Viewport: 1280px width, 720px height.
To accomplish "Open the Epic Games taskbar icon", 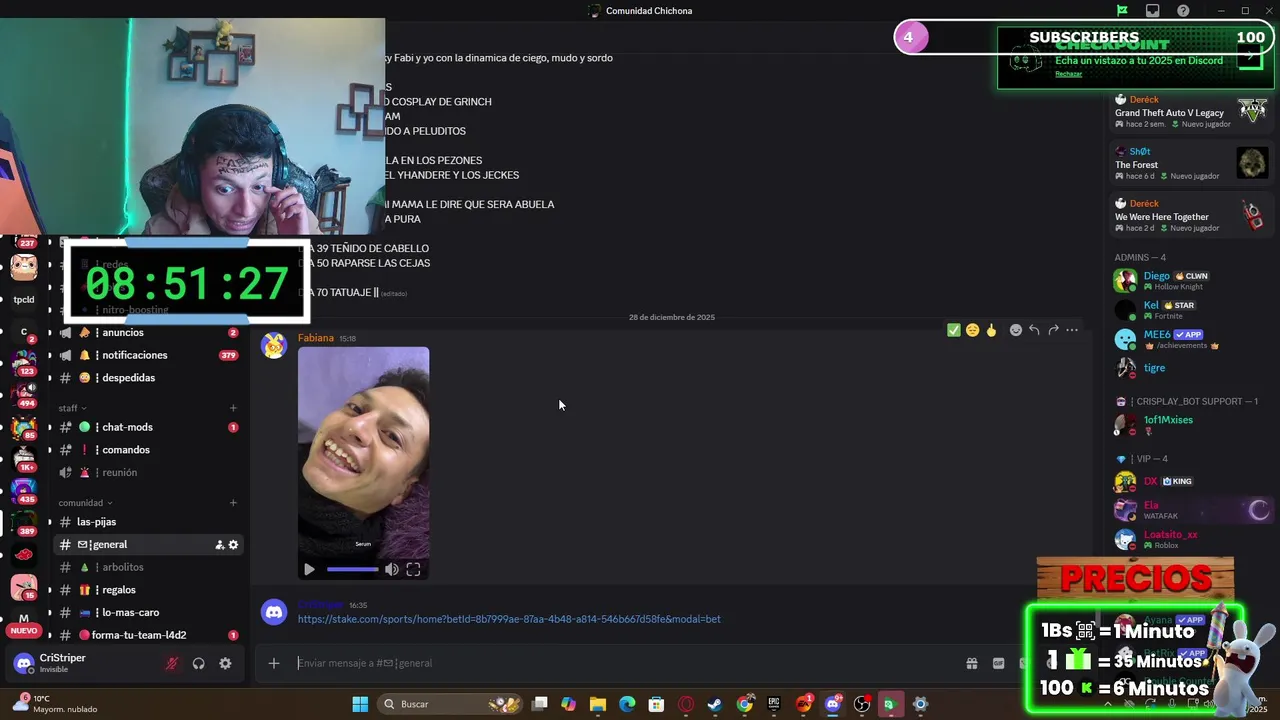I will tap(774, 704).
